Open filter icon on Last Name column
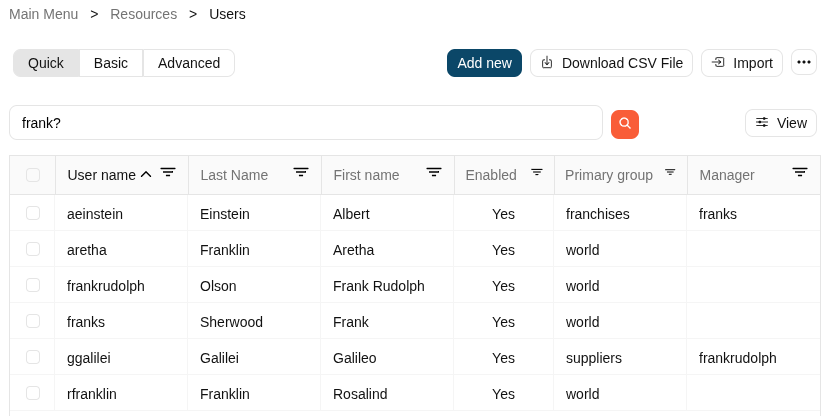 point(301,173)
